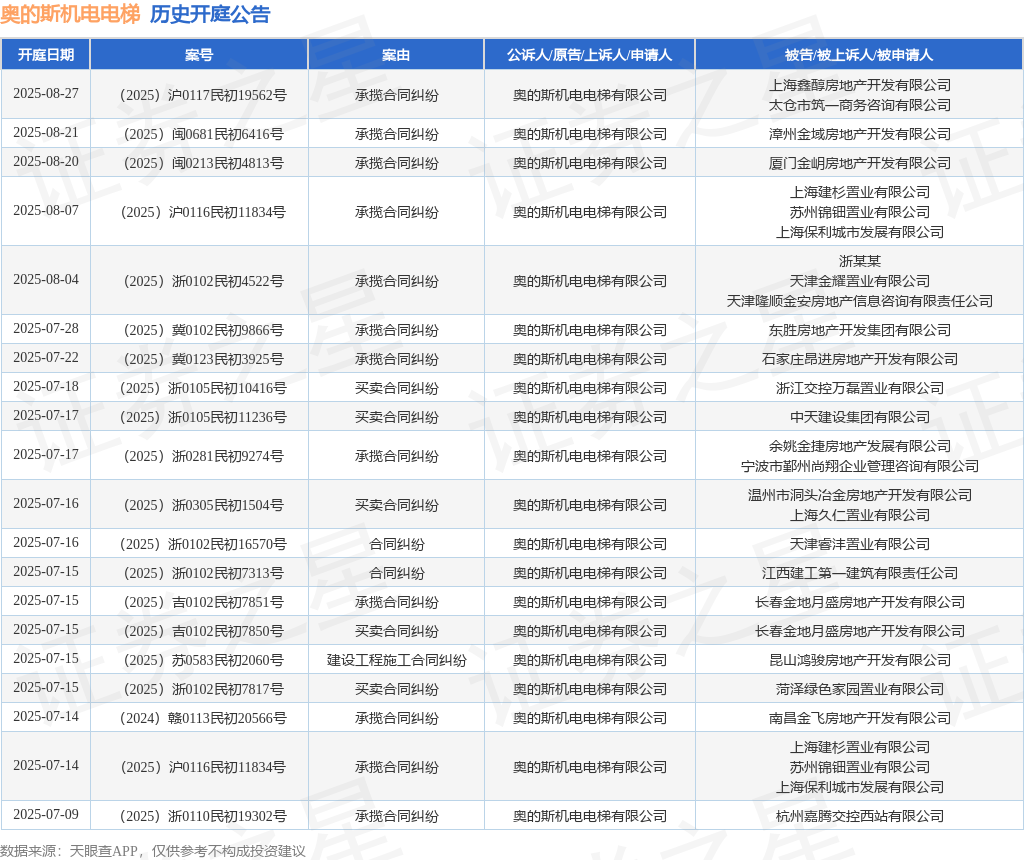Click defendant 石家庄昂进房地产开发有限公司
The width and height of the screenshot is (1024, 860).
tap(859, 359)
